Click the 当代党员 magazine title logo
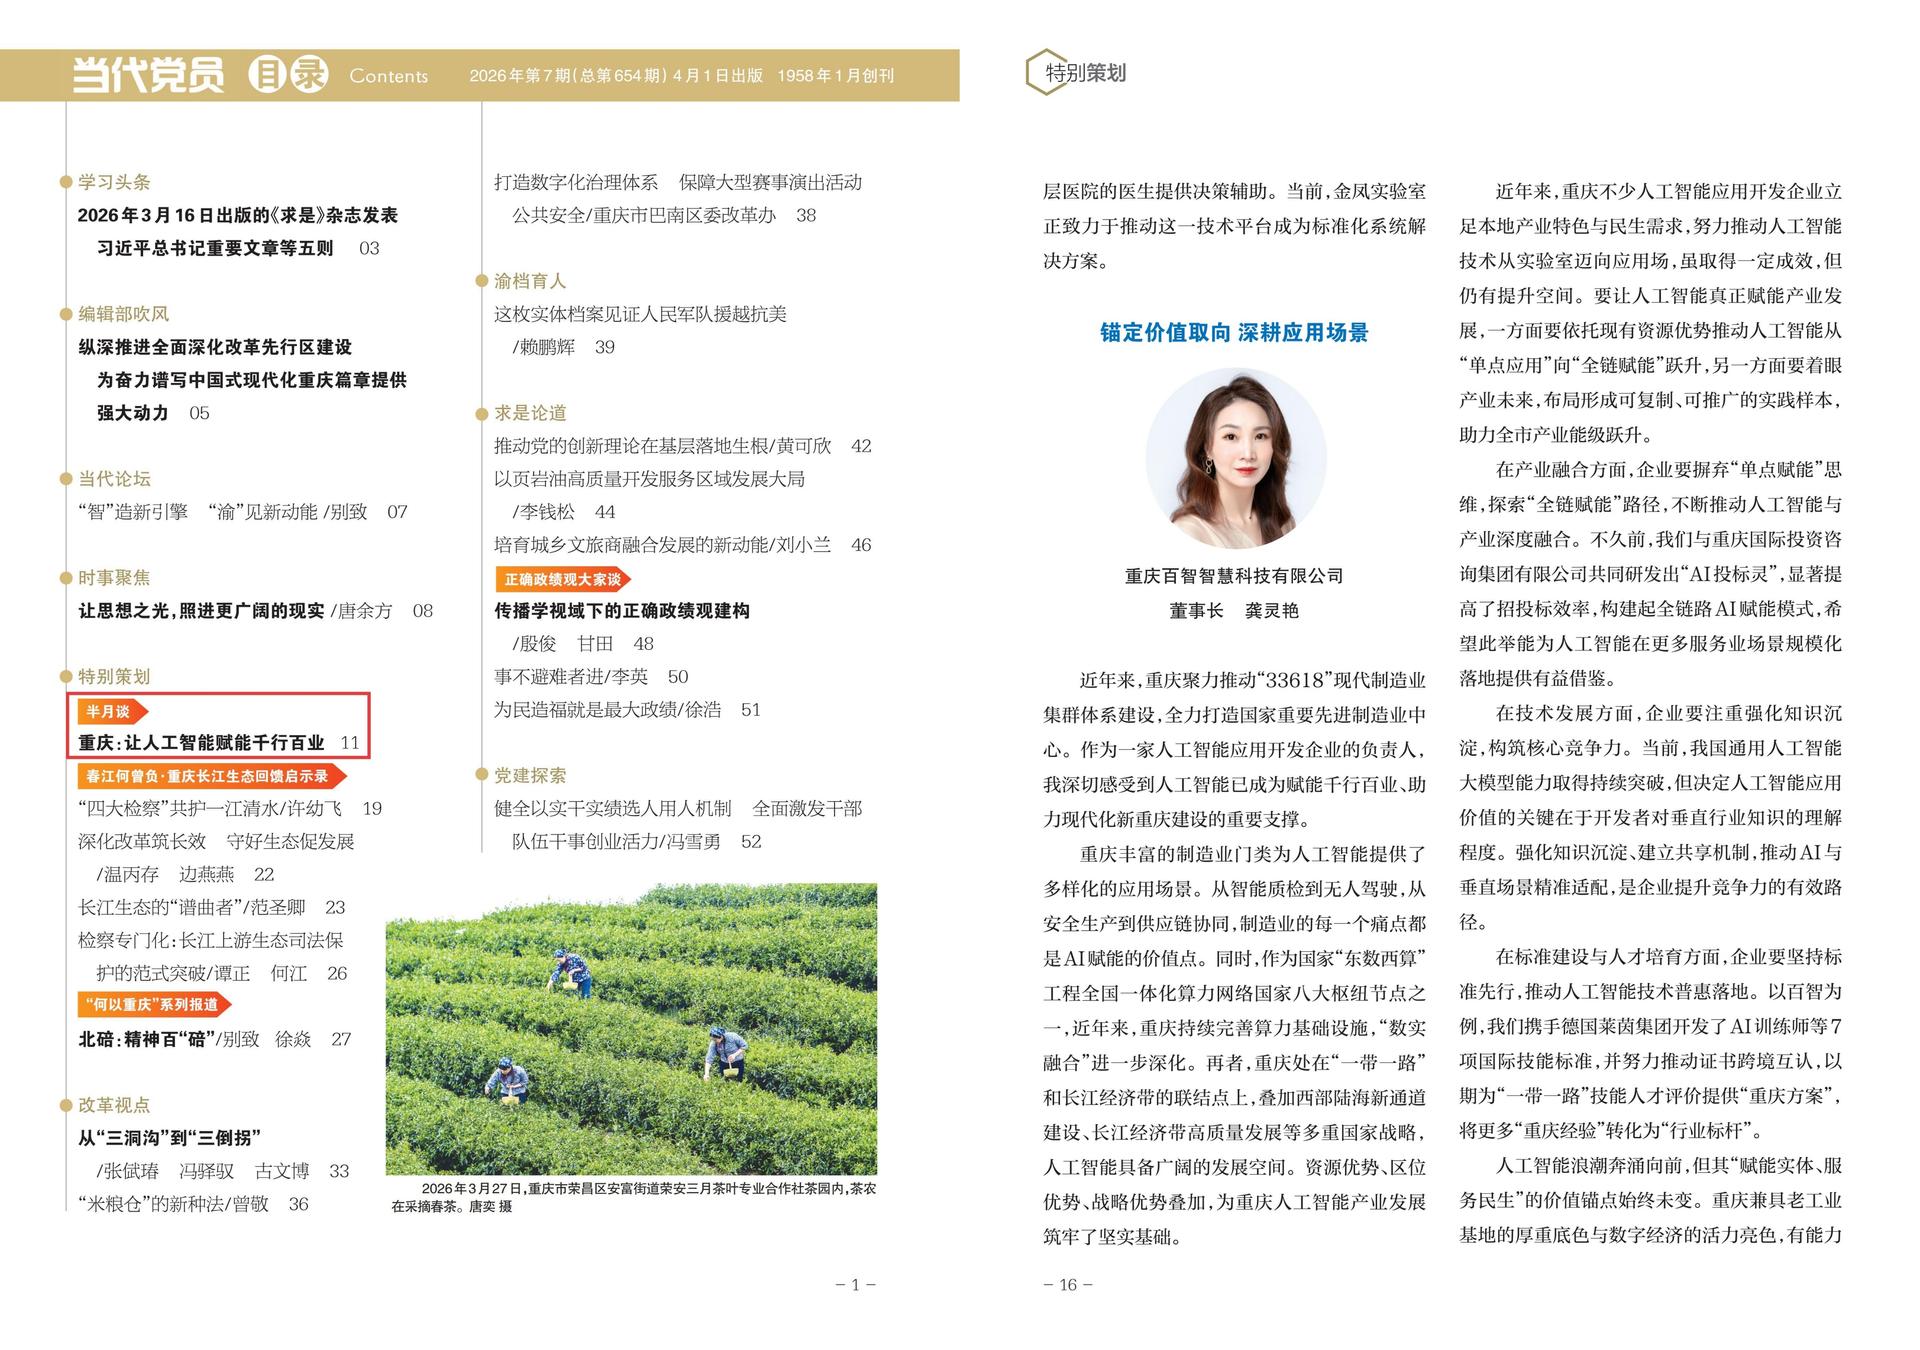Image resolution: width=1920 pixels, height=1350 pixels. pyautogui.click(x=148, y=75)
